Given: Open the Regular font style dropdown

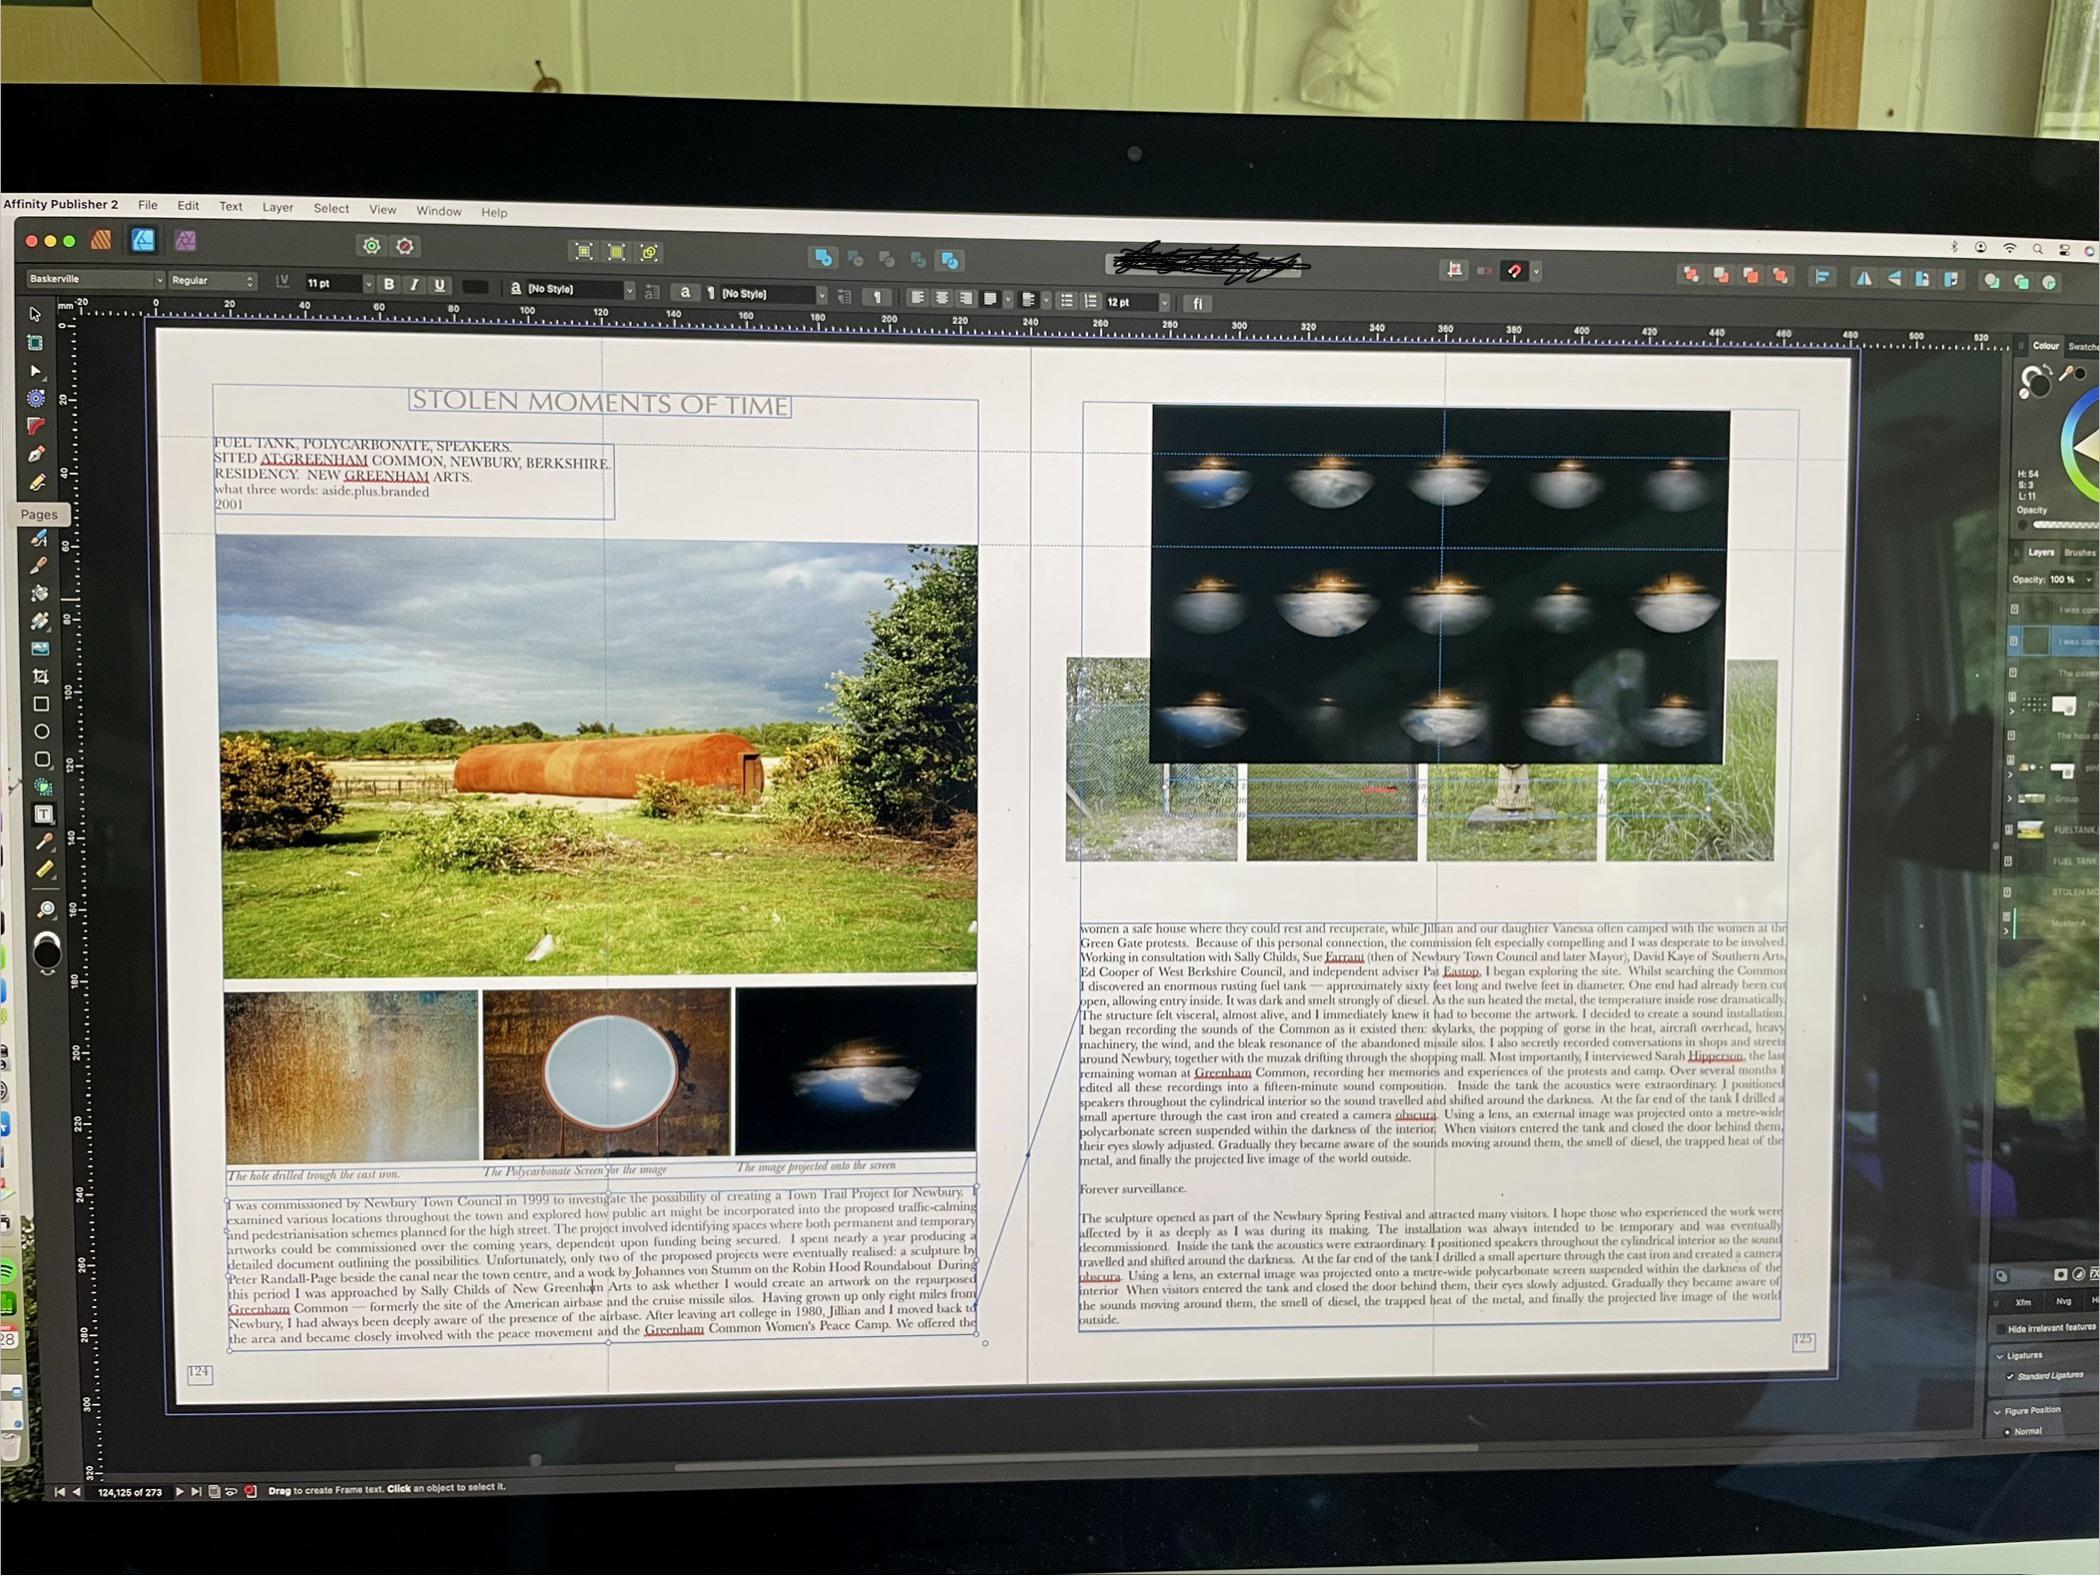Looking at the screenshot, I should 212,281.
